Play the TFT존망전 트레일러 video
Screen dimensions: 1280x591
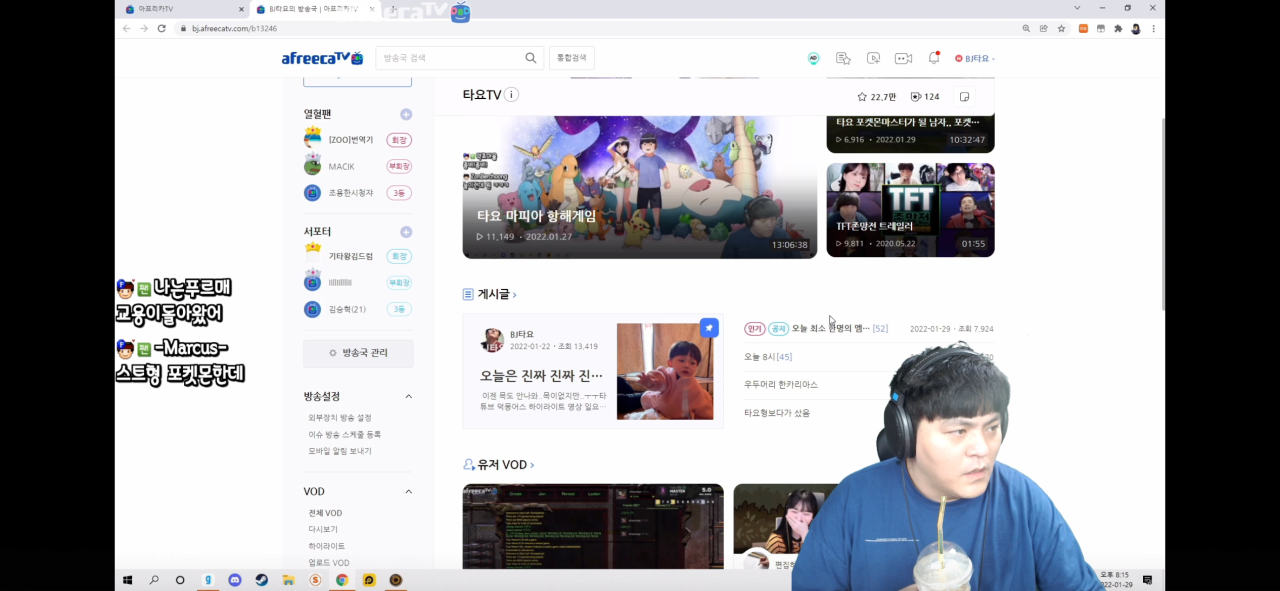(910, 210)
